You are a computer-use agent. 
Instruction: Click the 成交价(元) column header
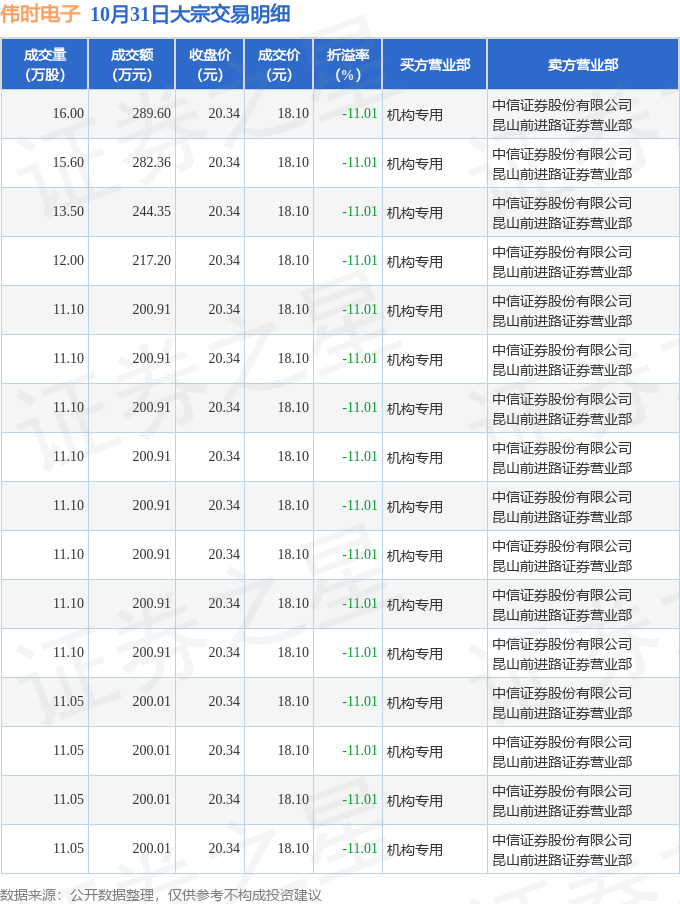coord(279,65)
